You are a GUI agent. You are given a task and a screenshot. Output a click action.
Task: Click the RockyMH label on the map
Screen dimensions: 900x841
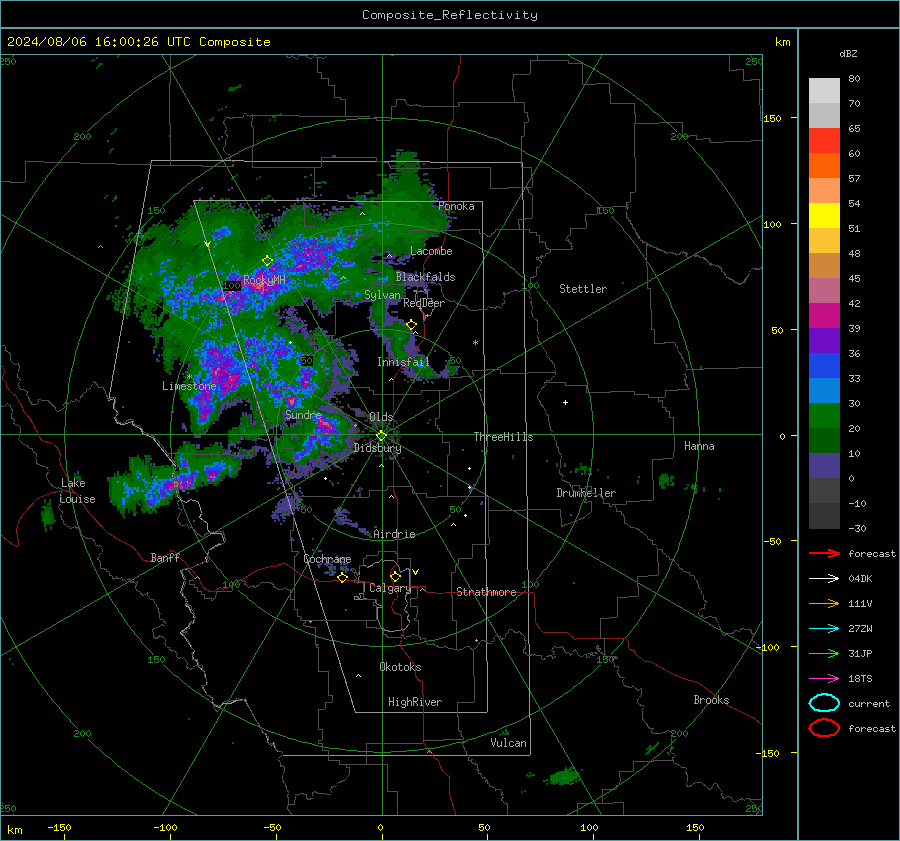[x=264, y=280]
